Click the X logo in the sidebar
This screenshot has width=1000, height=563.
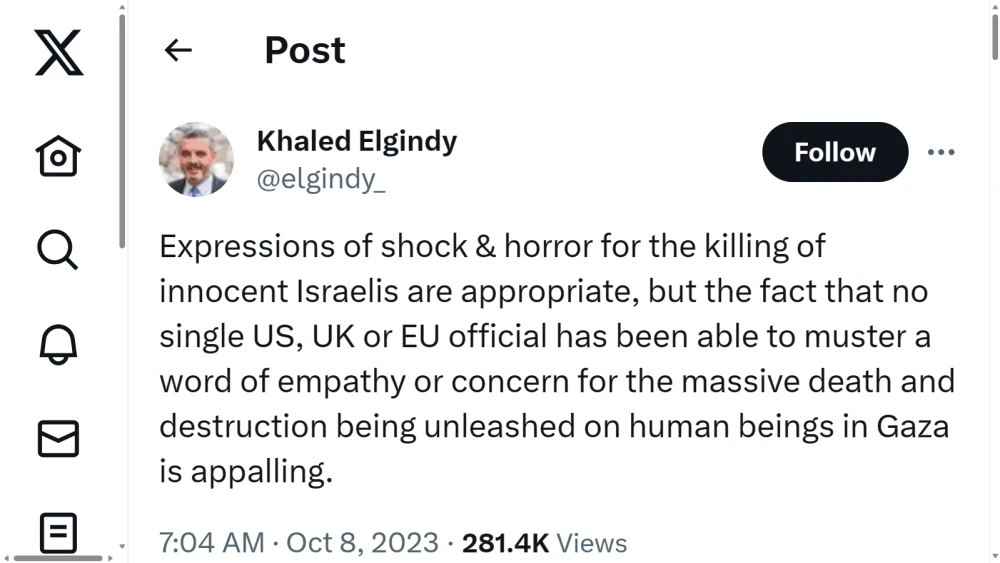point(58,52)
